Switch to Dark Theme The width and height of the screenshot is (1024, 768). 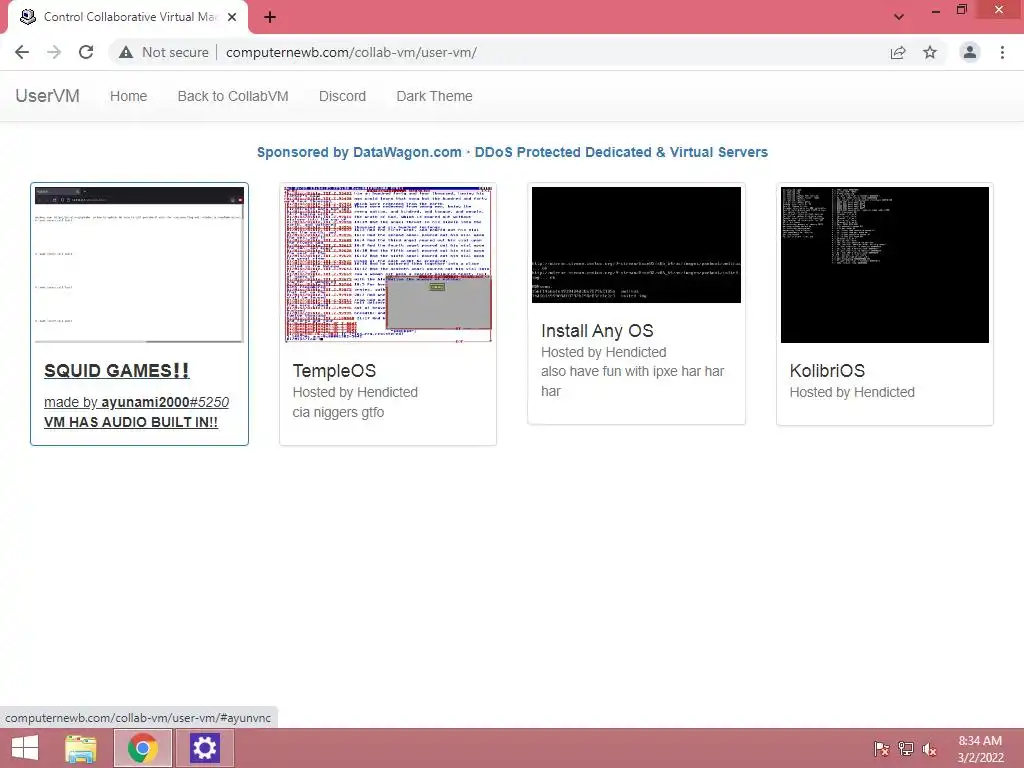(434, 96)
